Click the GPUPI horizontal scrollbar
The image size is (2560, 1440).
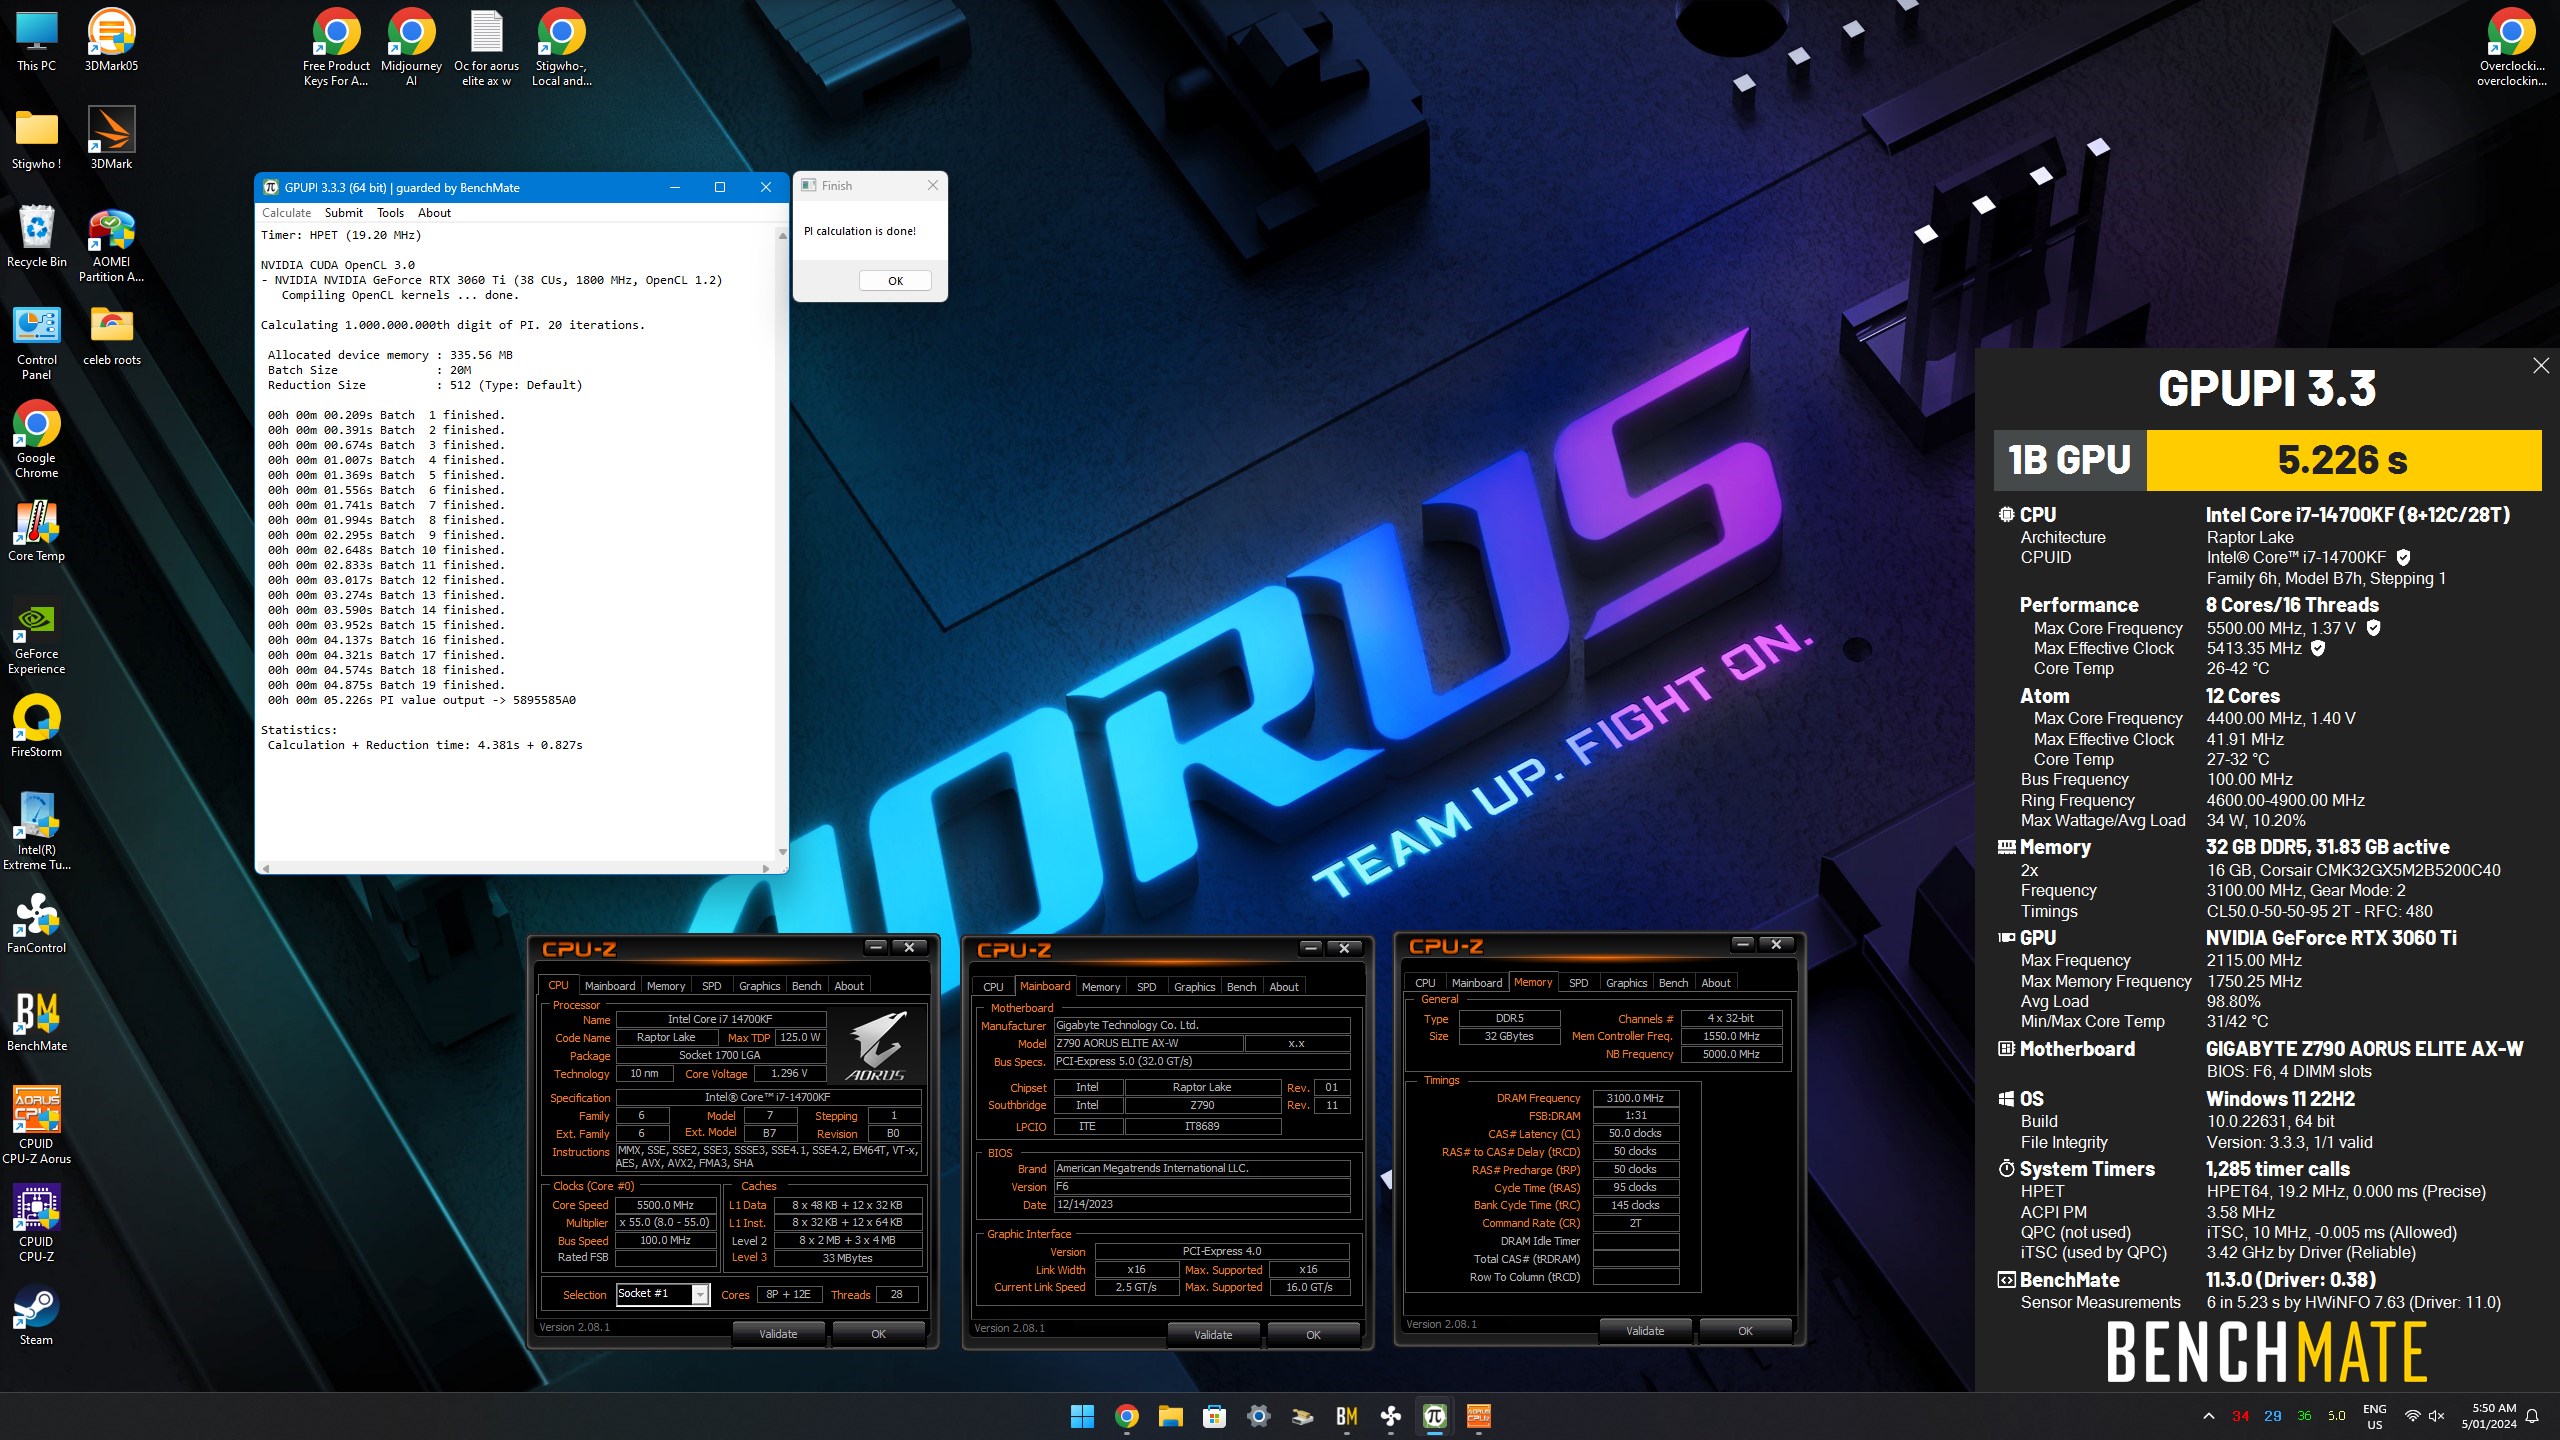coord(515,868)
